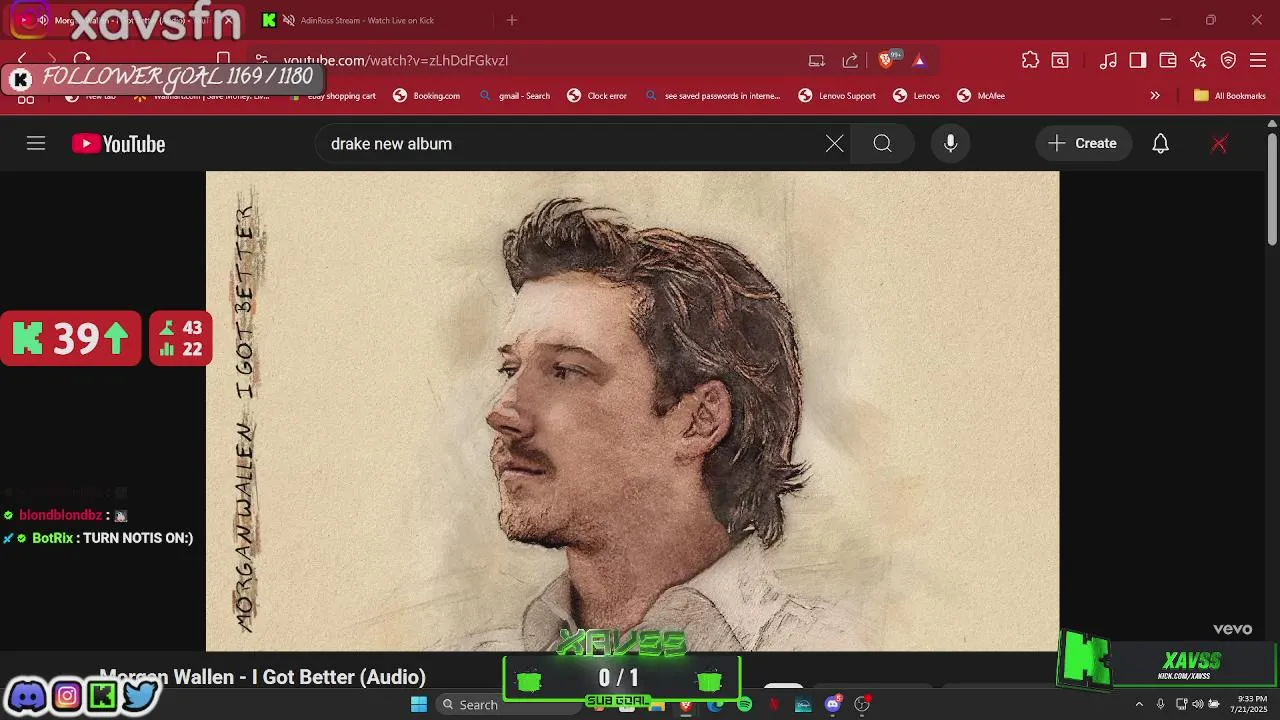Go to the YouTube home logo

tap(118, 144)
